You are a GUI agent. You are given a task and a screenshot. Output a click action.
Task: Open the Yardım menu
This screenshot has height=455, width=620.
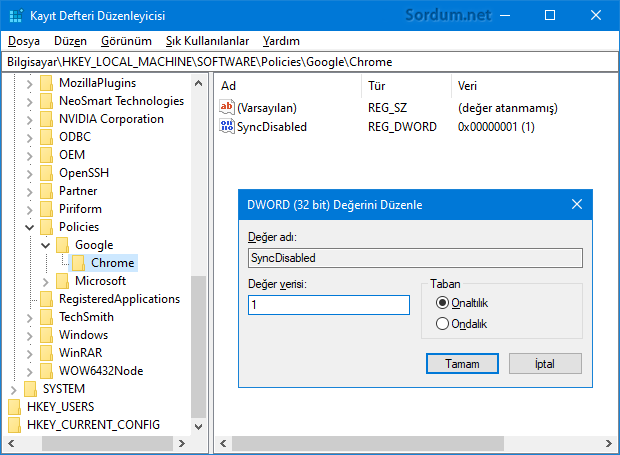[x=281, y=41]
